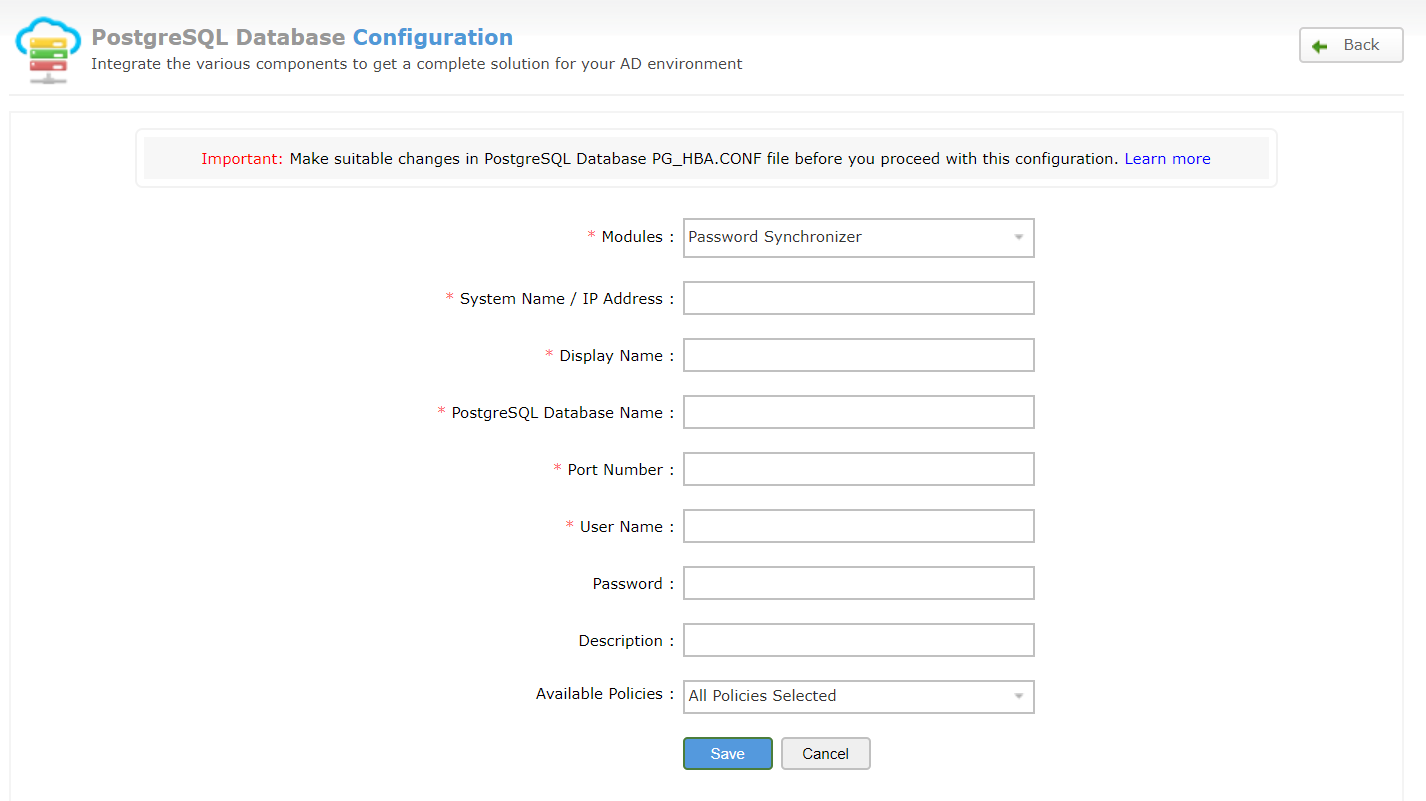Click the Available Policies dropdown arrow
This screenshot has width=1426, height=801.
pos(1019,696)
